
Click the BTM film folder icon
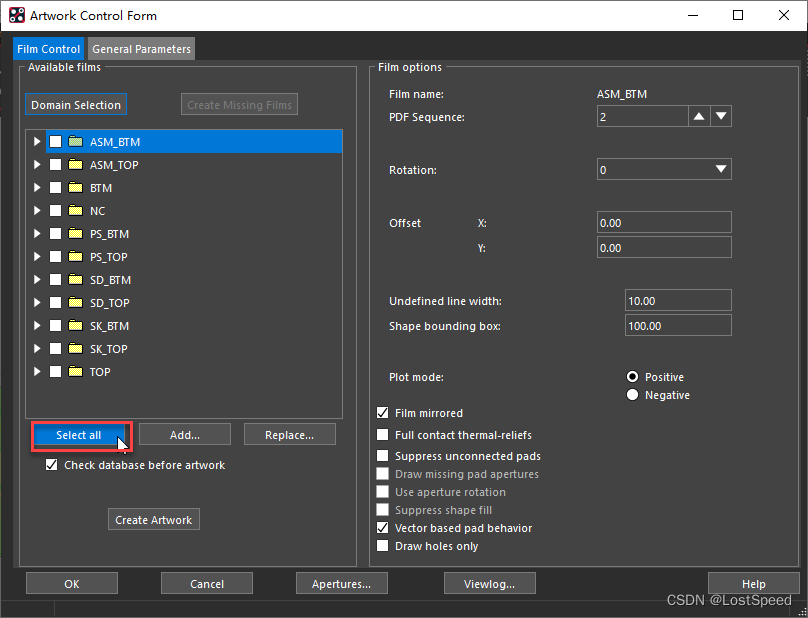75,188
